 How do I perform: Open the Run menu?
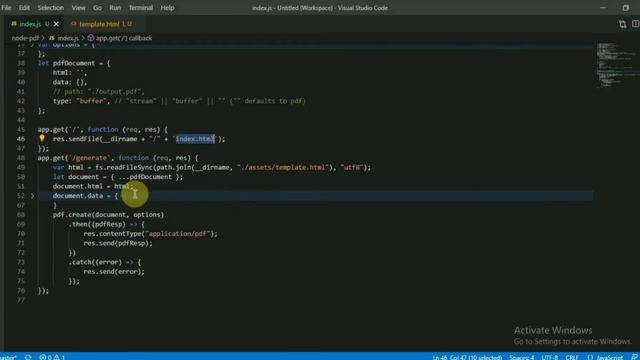coord(115,8)
